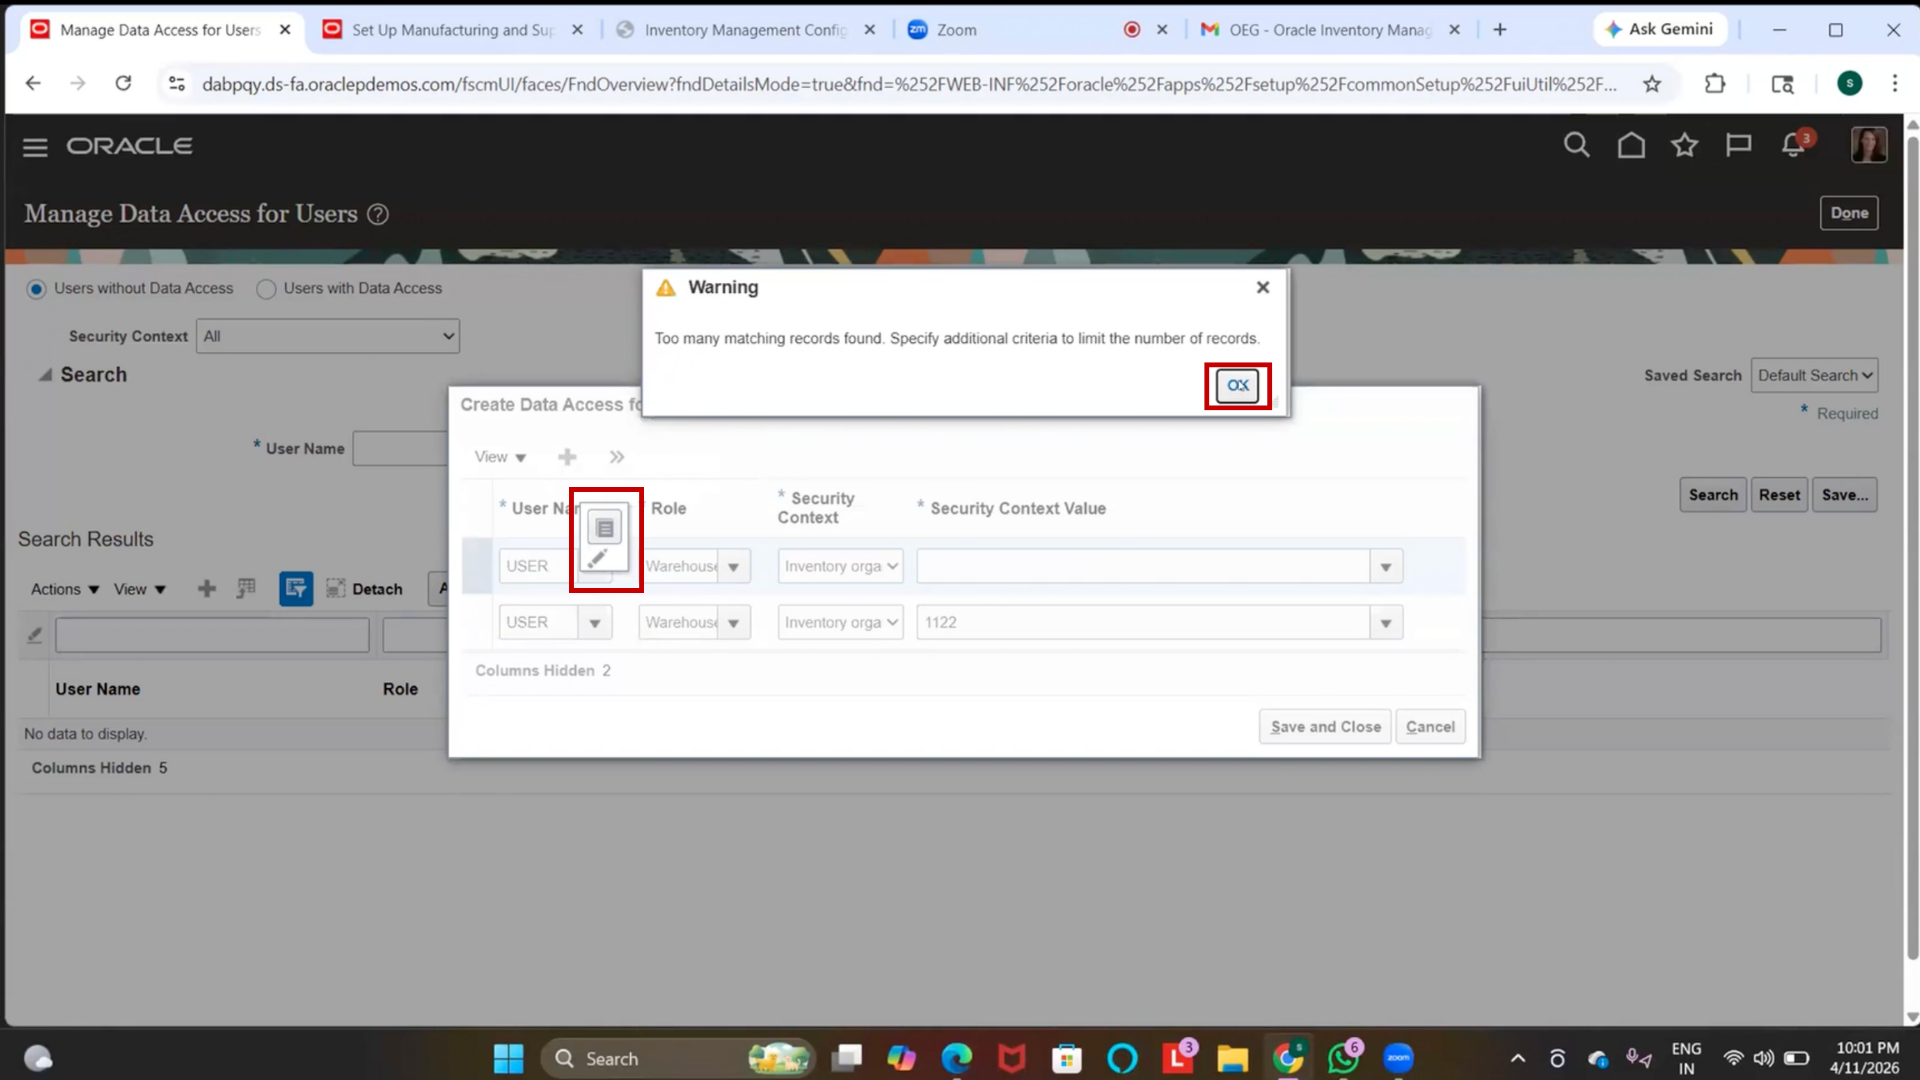Open the Oracle search icon
The height and width of the screenshot is (1080, 1920).
click(x=1576, y=145)
